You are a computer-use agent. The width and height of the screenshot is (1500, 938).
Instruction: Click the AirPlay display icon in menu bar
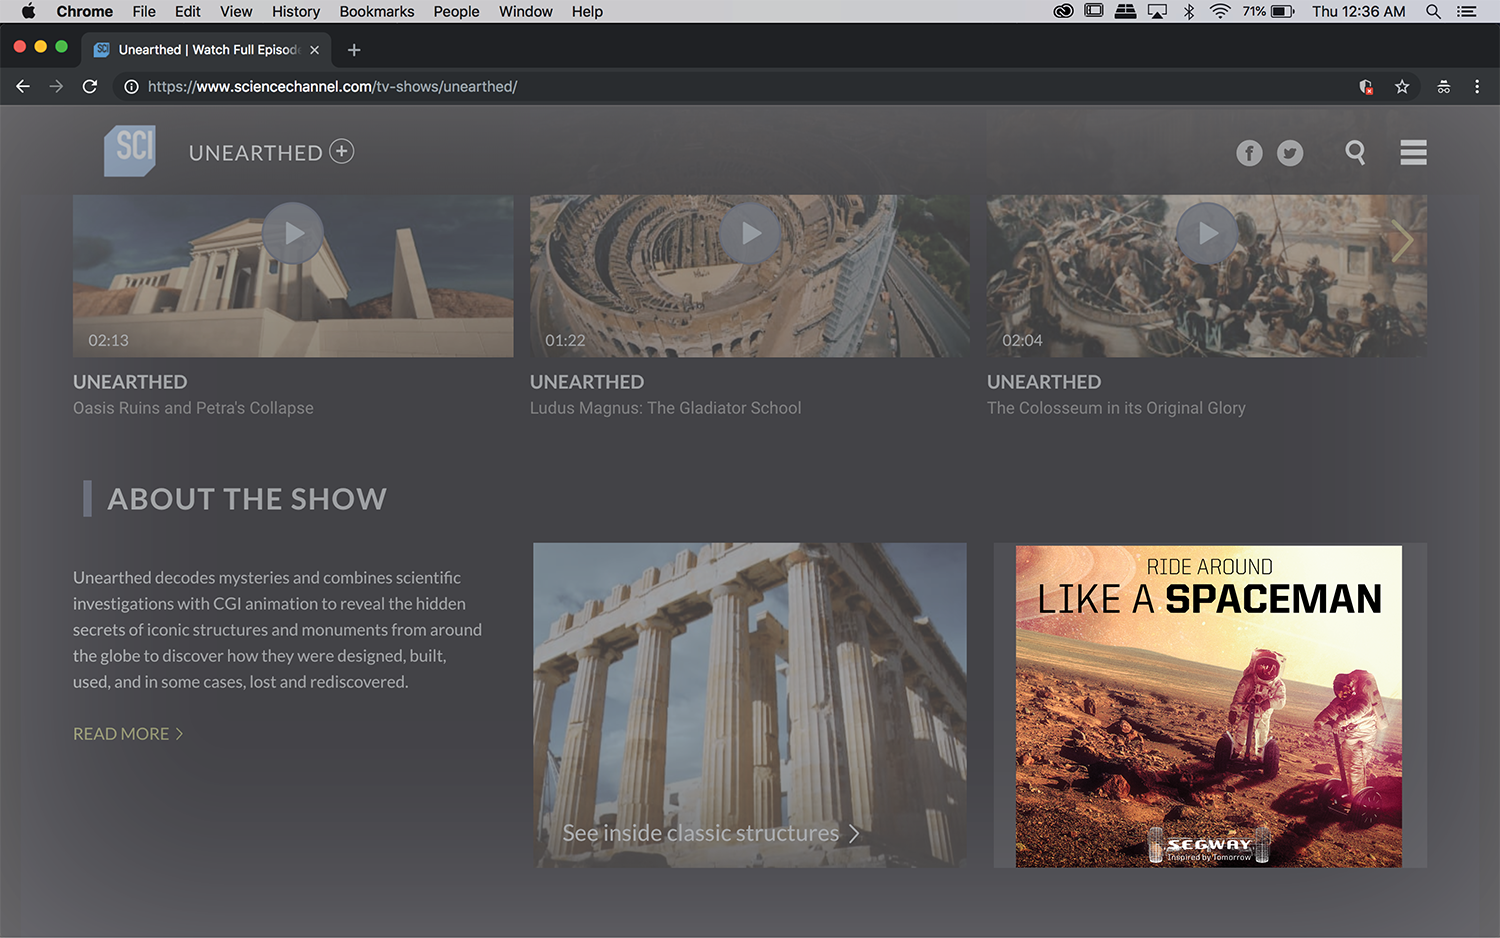point(1157,11)
